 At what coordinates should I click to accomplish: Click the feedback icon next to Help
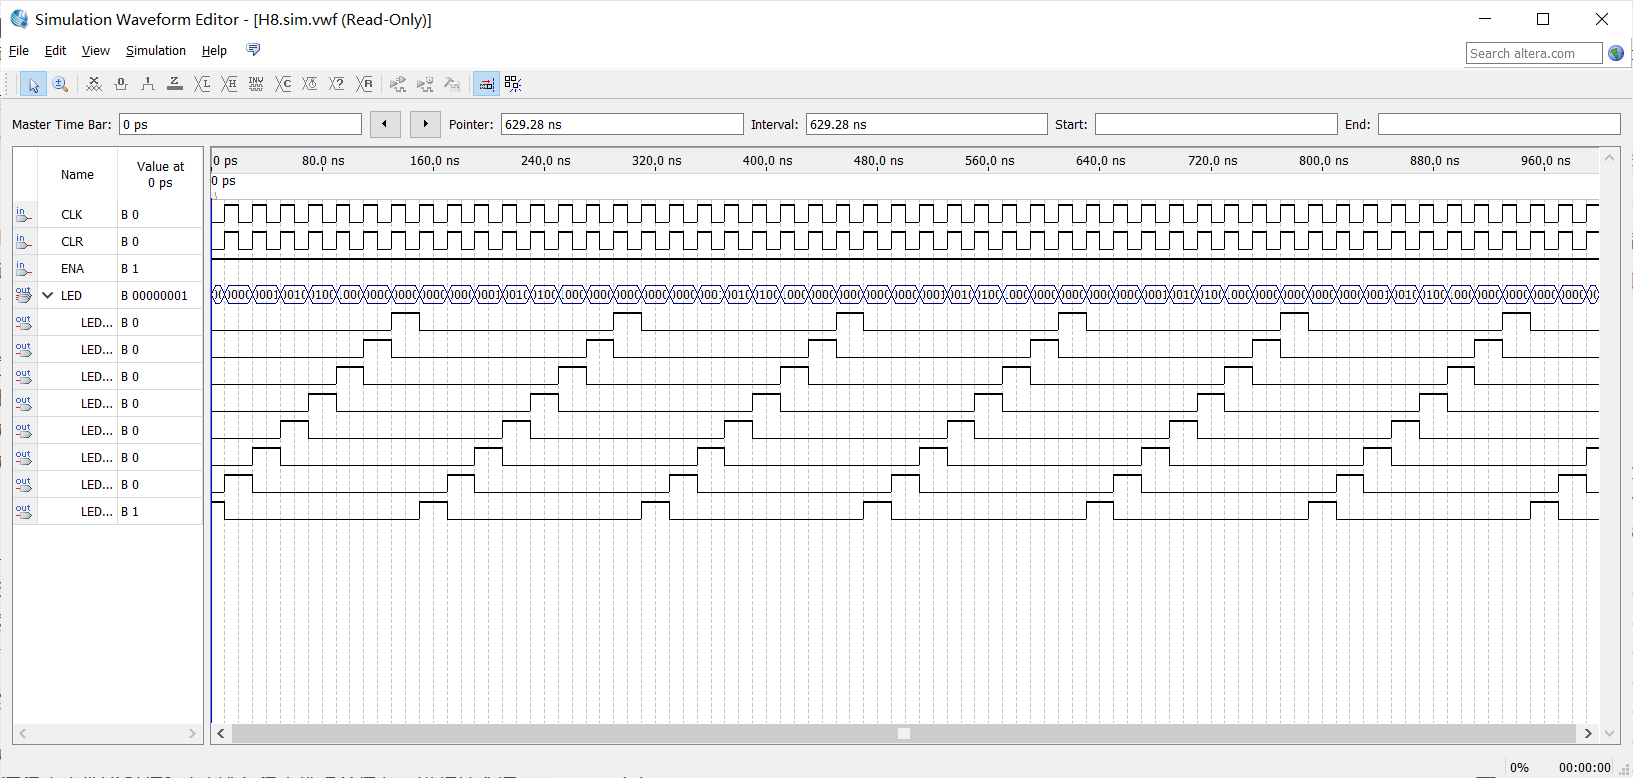pos(253,50)
